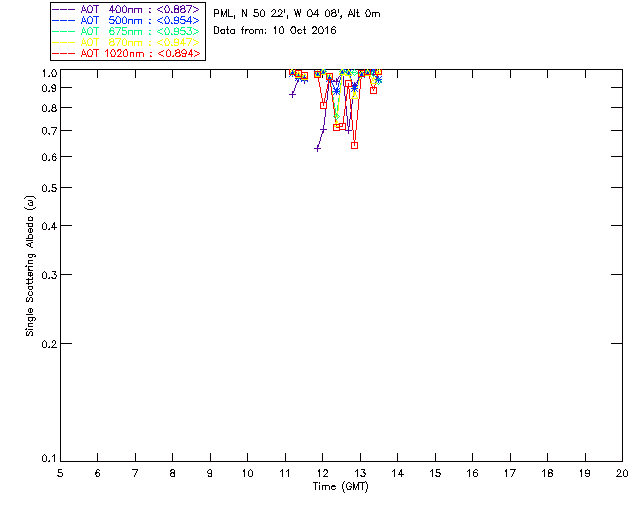Click the y-axis tick label 0.5
Image resolution: width=640 pixels, height=512 pixels.
click(x=49, y=188)
